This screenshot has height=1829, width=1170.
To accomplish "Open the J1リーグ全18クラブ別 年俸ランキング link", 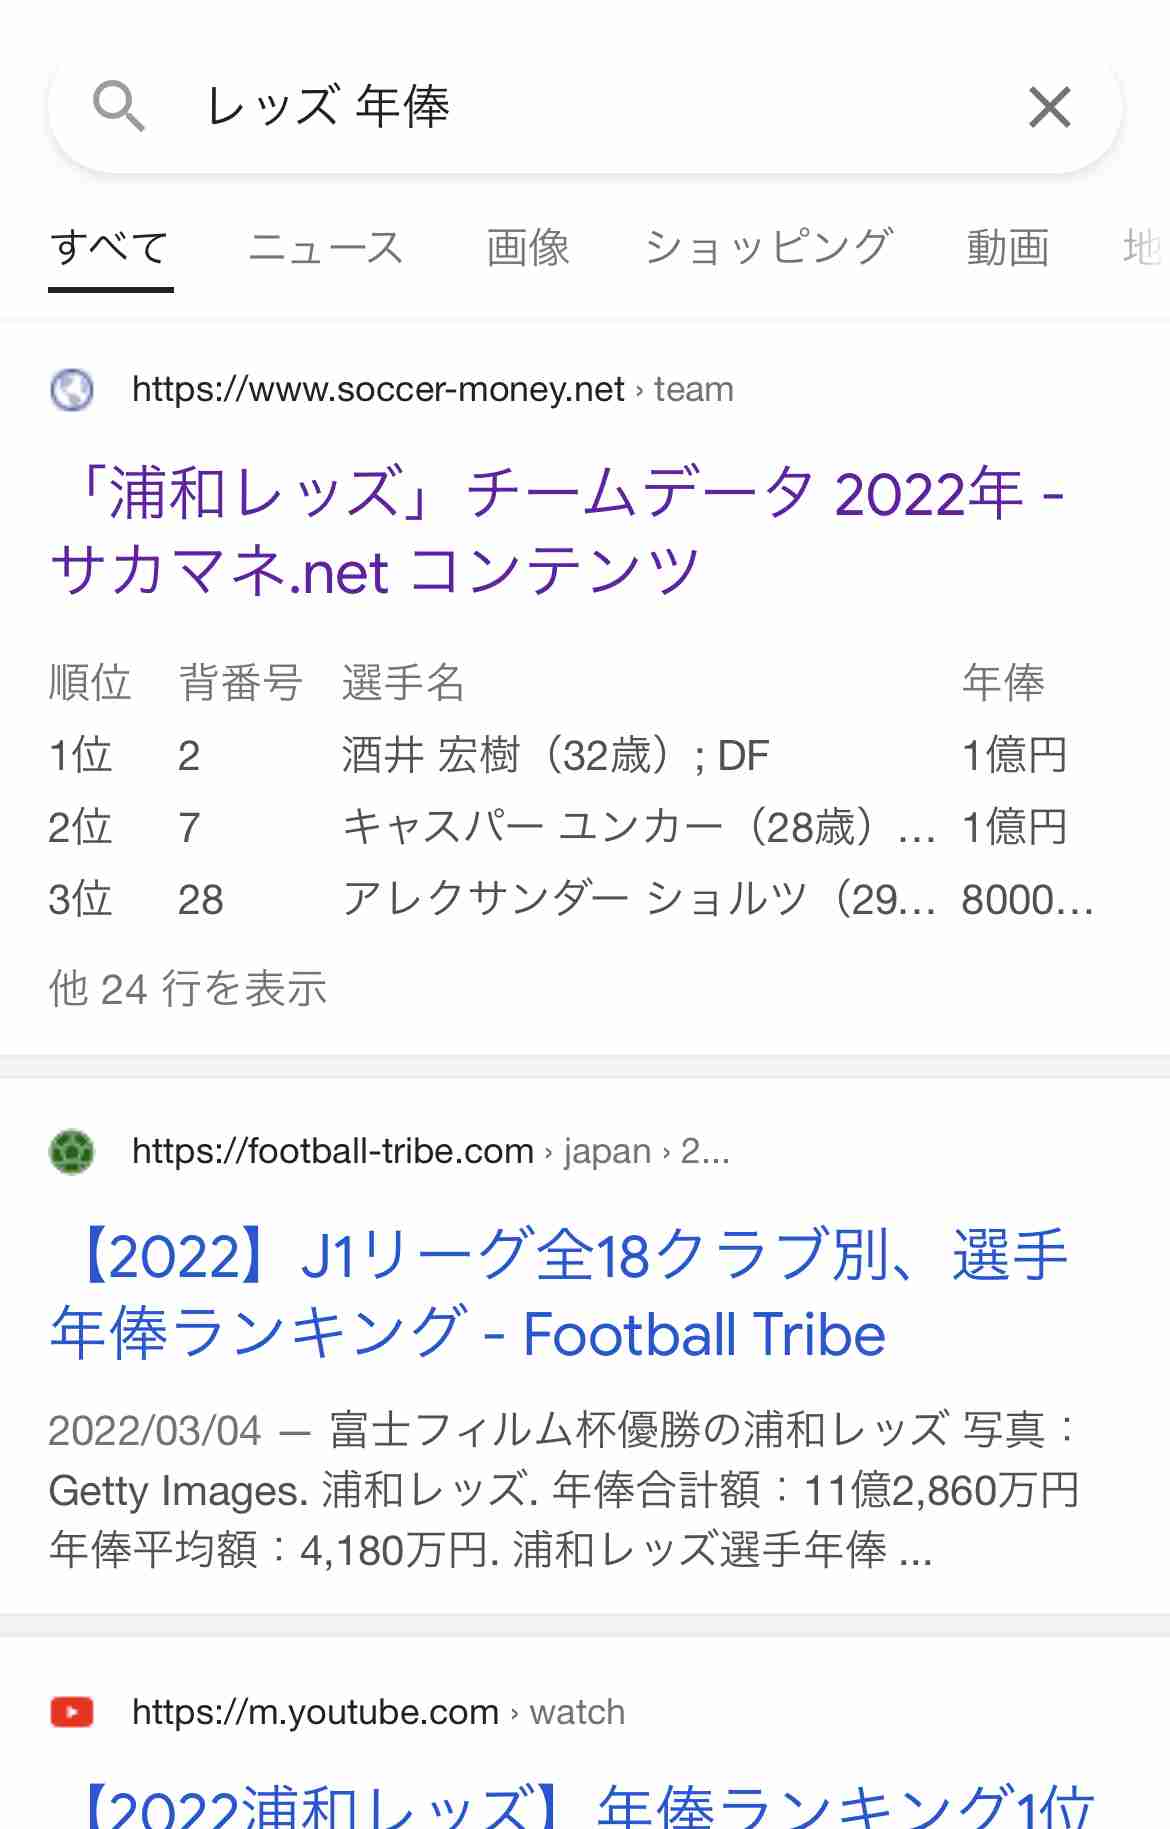I will [x=560, y=1295].
